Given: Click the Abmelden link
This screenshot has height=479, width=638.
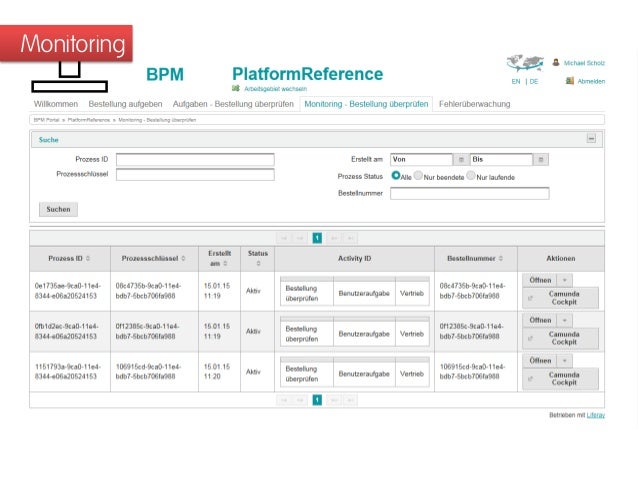Looking at the screenshot, I should 591,81.
